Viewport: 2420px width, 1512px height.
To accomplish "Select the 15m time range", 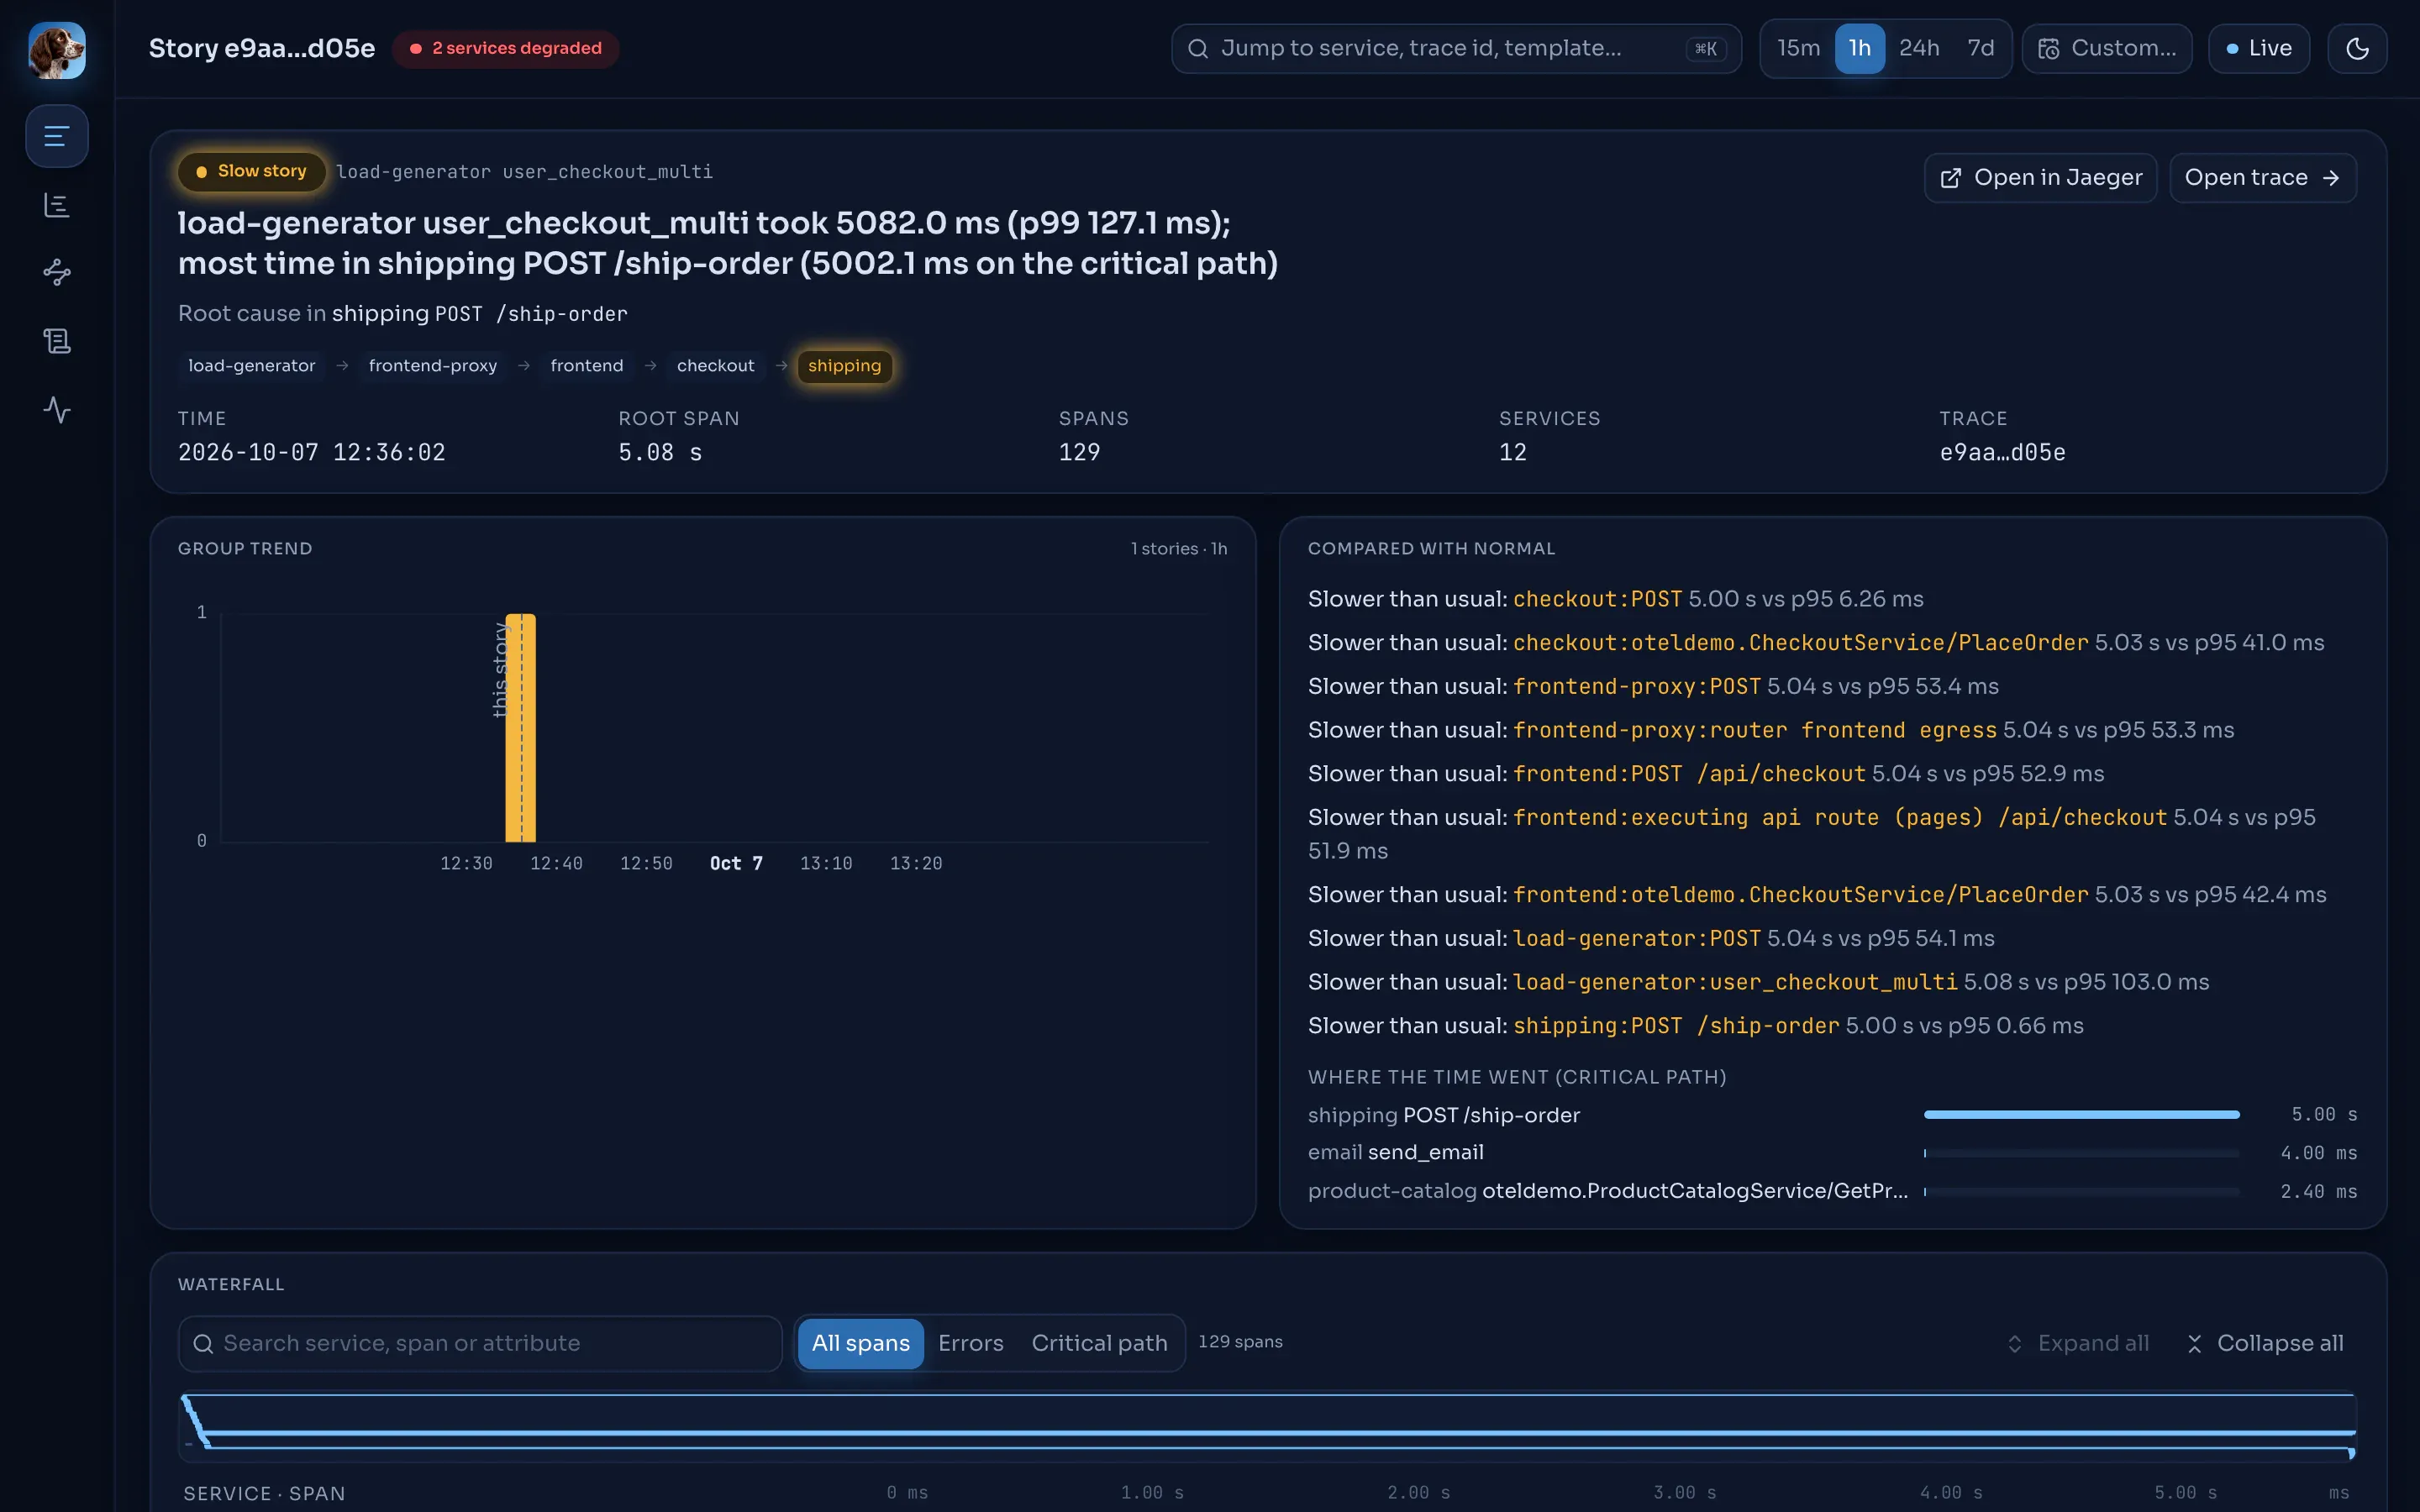I will pos(1798,48).
